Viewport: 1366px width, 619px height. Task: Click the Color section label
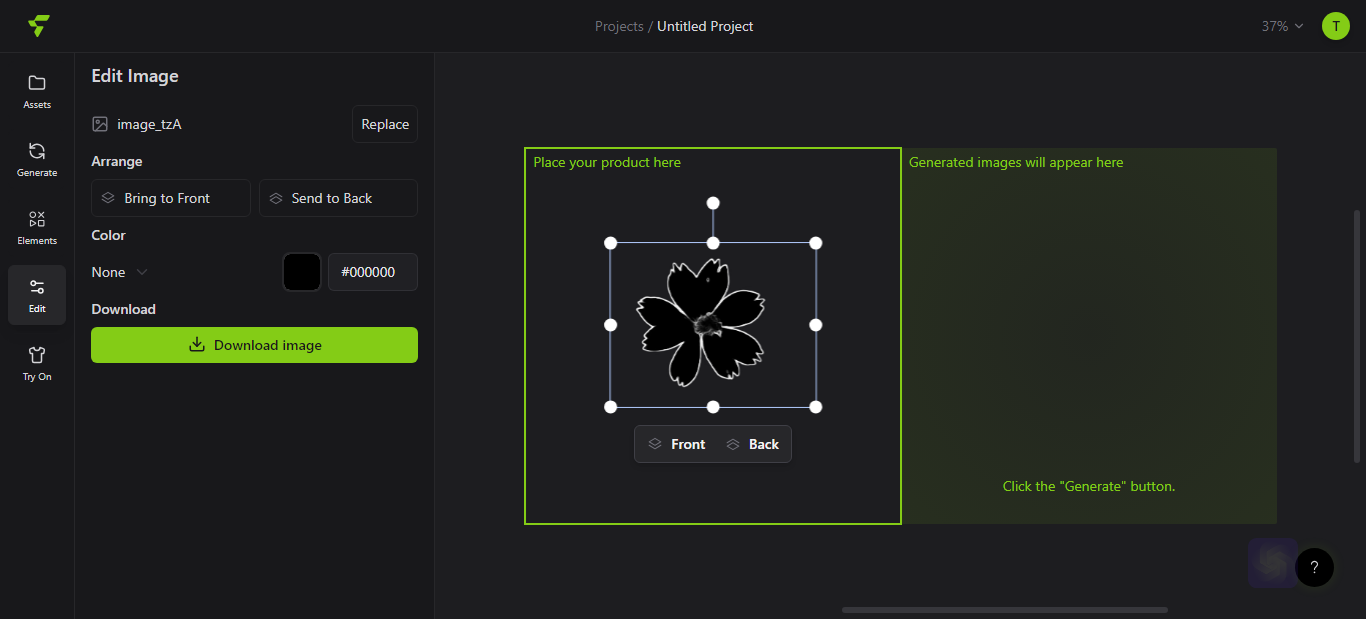(108, 235)
